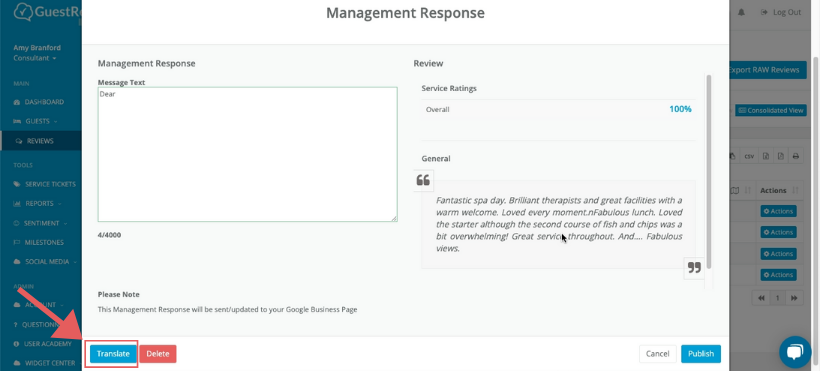The width and height of the screenshot is (820, 371).
Task: Publish the management response
Action: 701,354
